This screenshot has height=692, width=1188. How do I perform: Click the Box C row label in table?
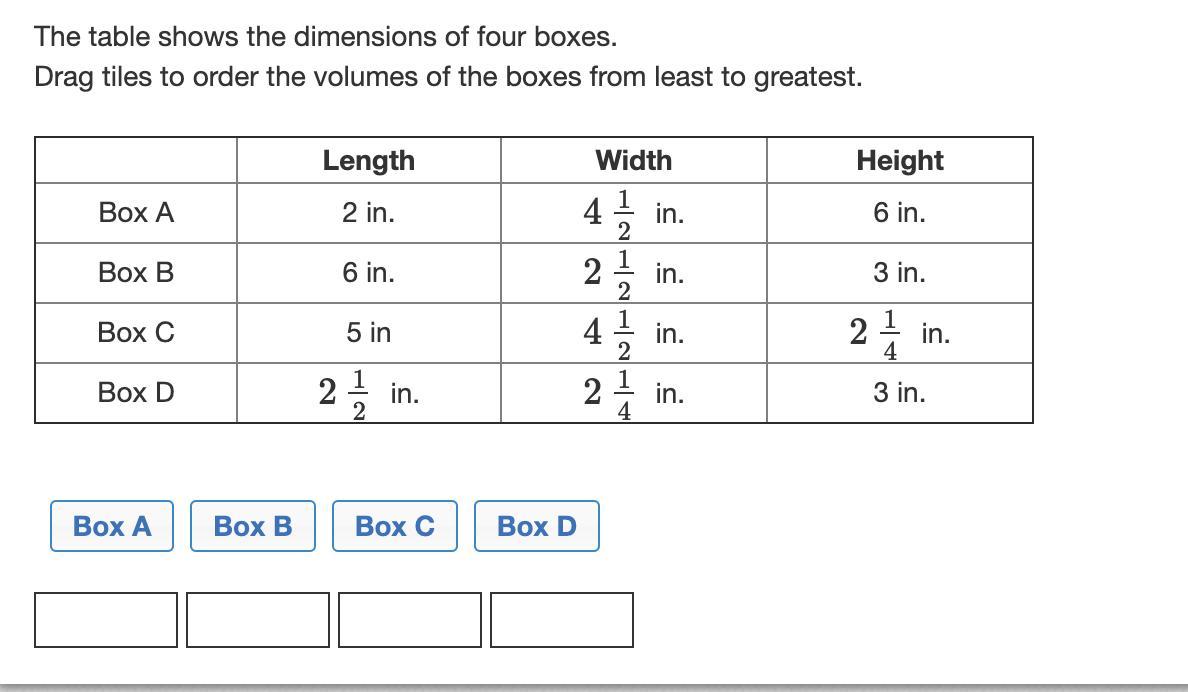point(136,333)
